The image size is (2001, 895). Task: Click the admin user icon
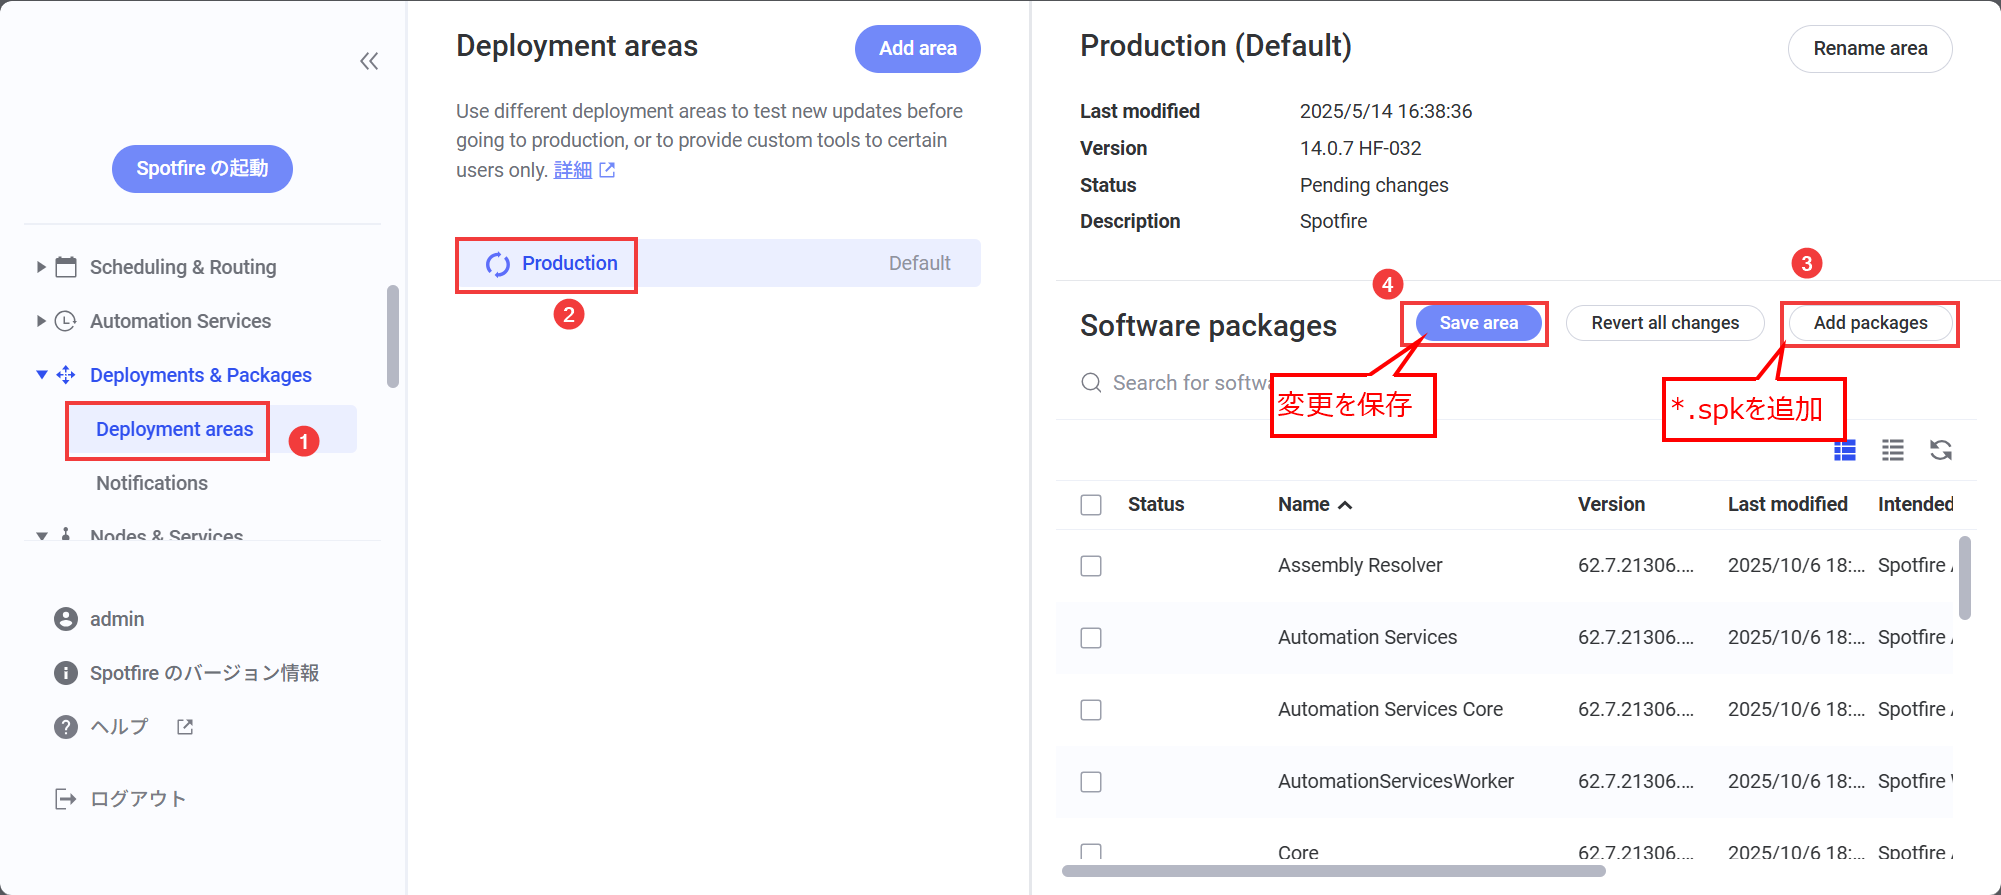point(66,619)
